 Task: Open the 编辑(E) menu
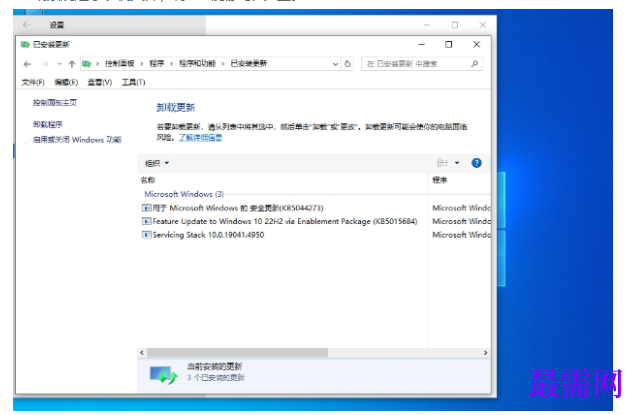[x=66, y=82]
